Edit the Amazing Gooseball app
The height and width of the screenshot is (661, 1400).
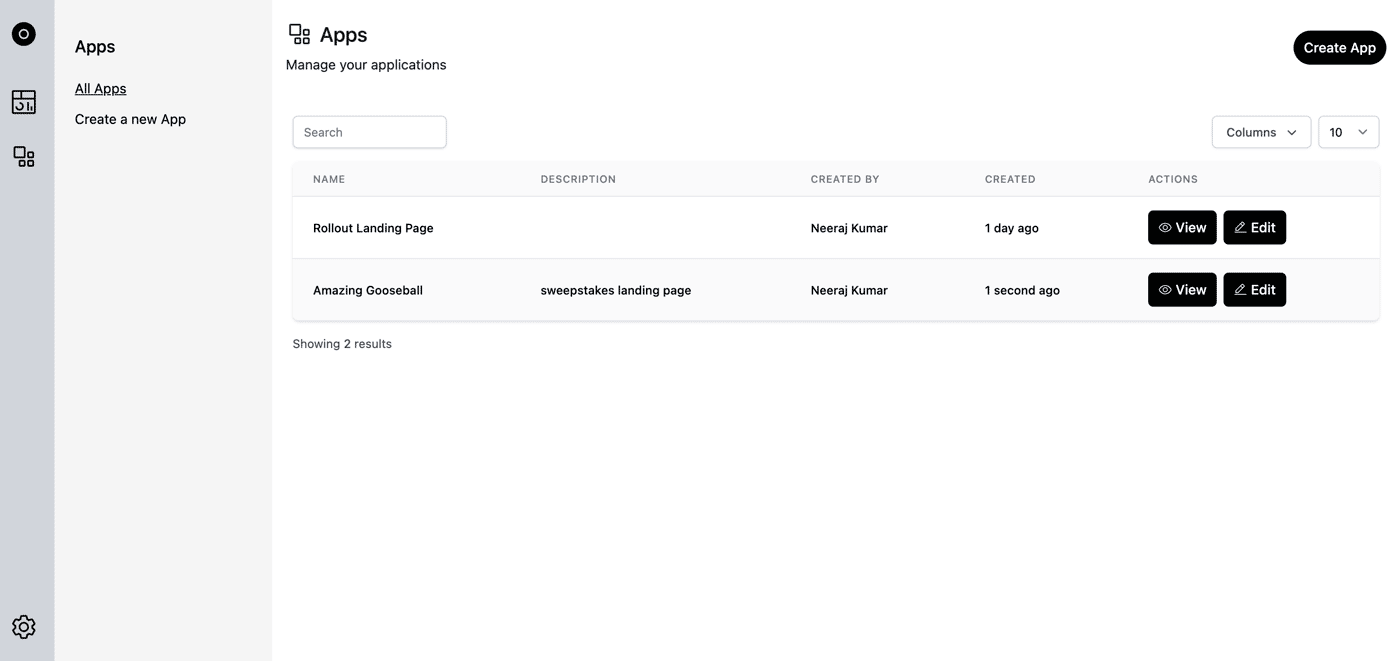1255,290
